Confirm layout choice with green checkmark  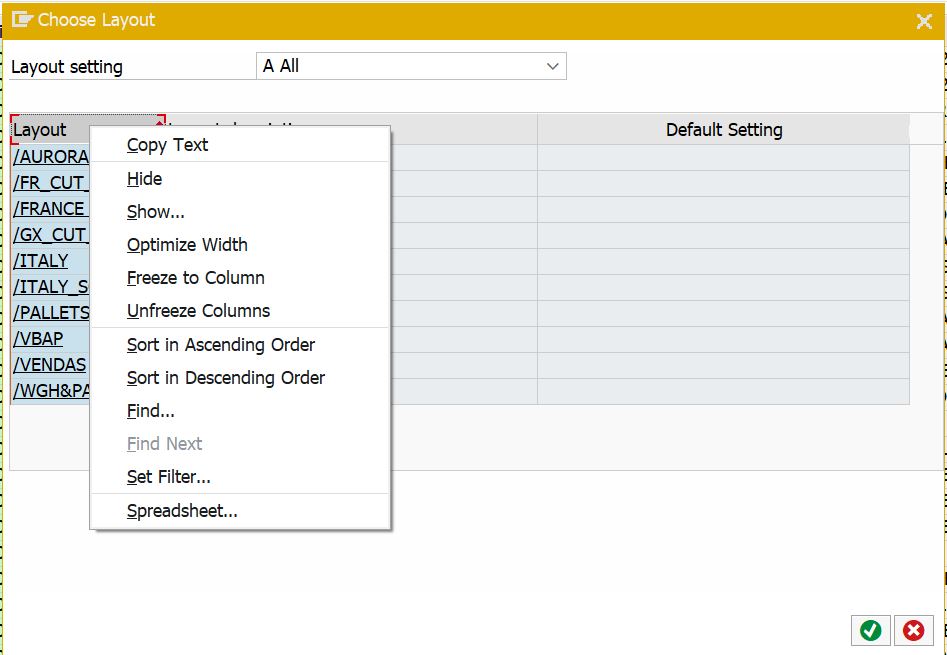870,630
